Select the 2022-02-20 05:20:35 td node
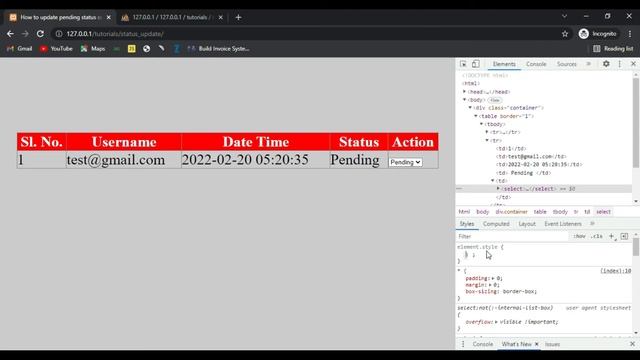 coord(539,164)
